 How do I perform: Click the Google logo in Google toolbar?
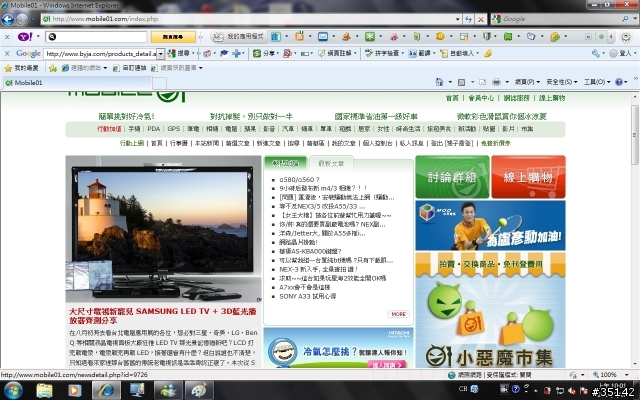[28, 53]
